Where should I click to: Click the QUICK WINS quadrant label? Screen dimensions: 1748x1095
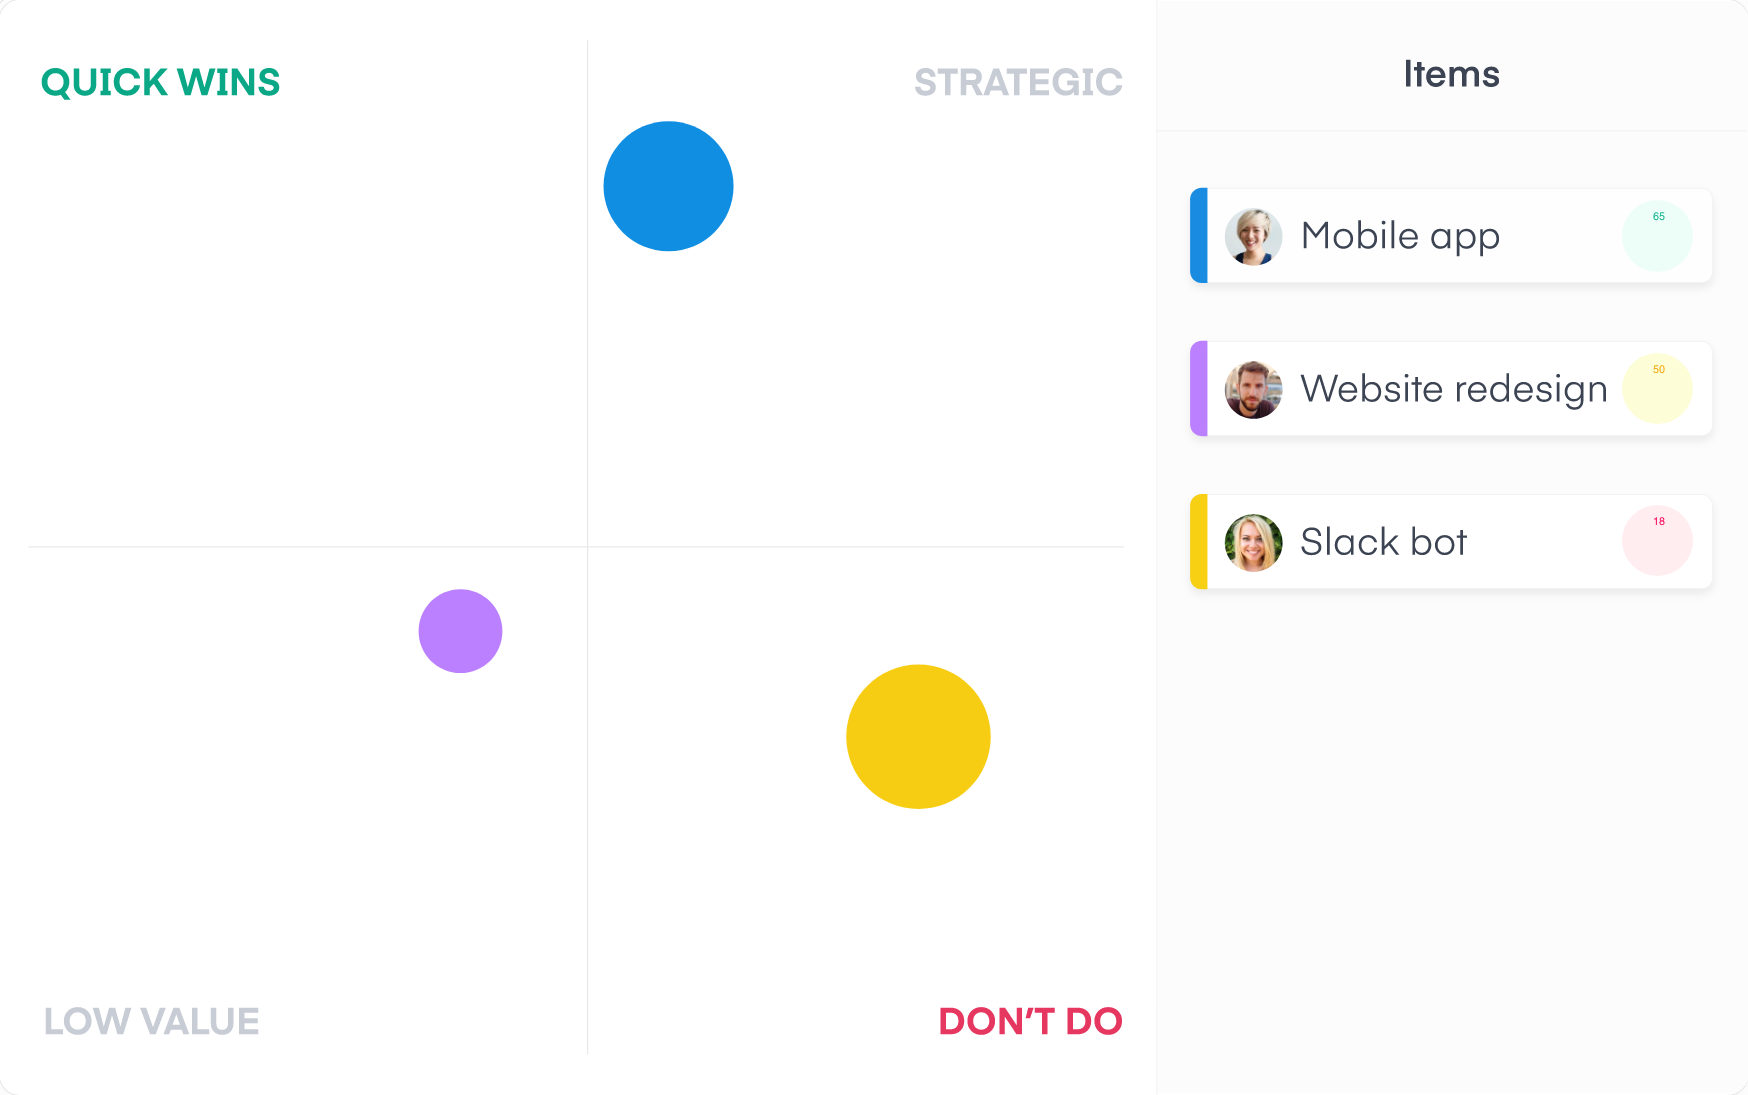pos(159,82)
